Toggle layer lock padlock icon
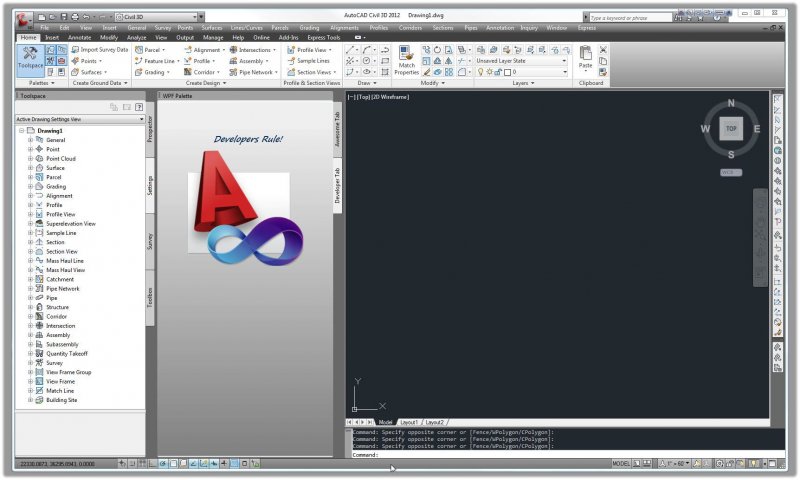This screenshot has width=800, height=480. 497,72
